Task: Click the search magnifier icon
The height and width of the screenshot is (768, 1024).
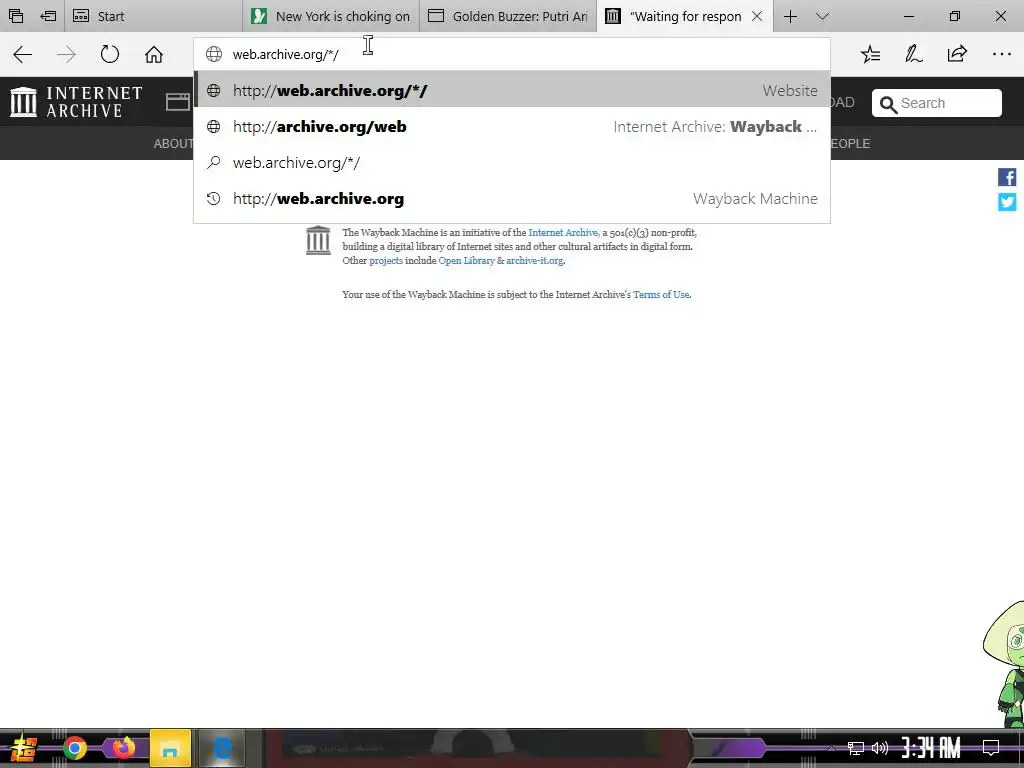Action: (888, 104)
